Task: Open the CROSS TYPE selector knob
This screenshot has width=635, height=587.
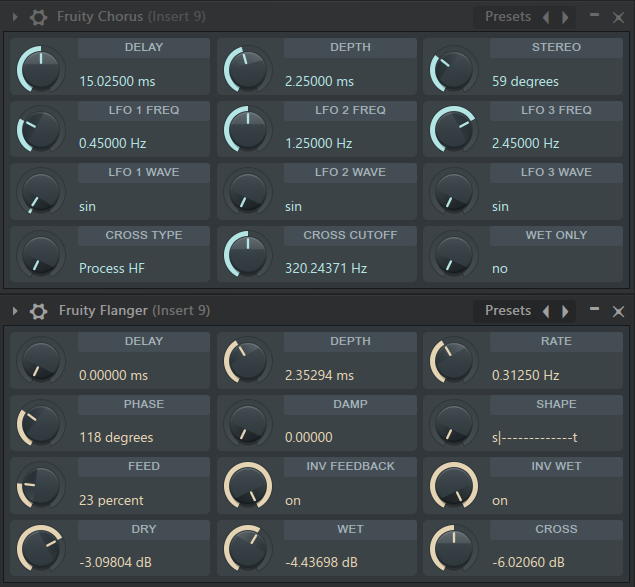Action: [41, 255]
